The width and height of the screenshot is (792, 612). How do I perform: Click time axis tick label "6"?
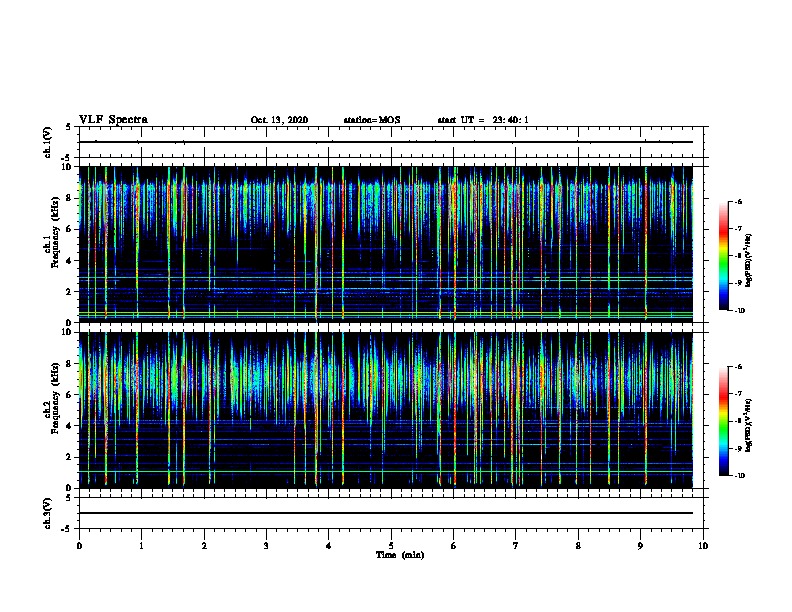pos(454,546)
